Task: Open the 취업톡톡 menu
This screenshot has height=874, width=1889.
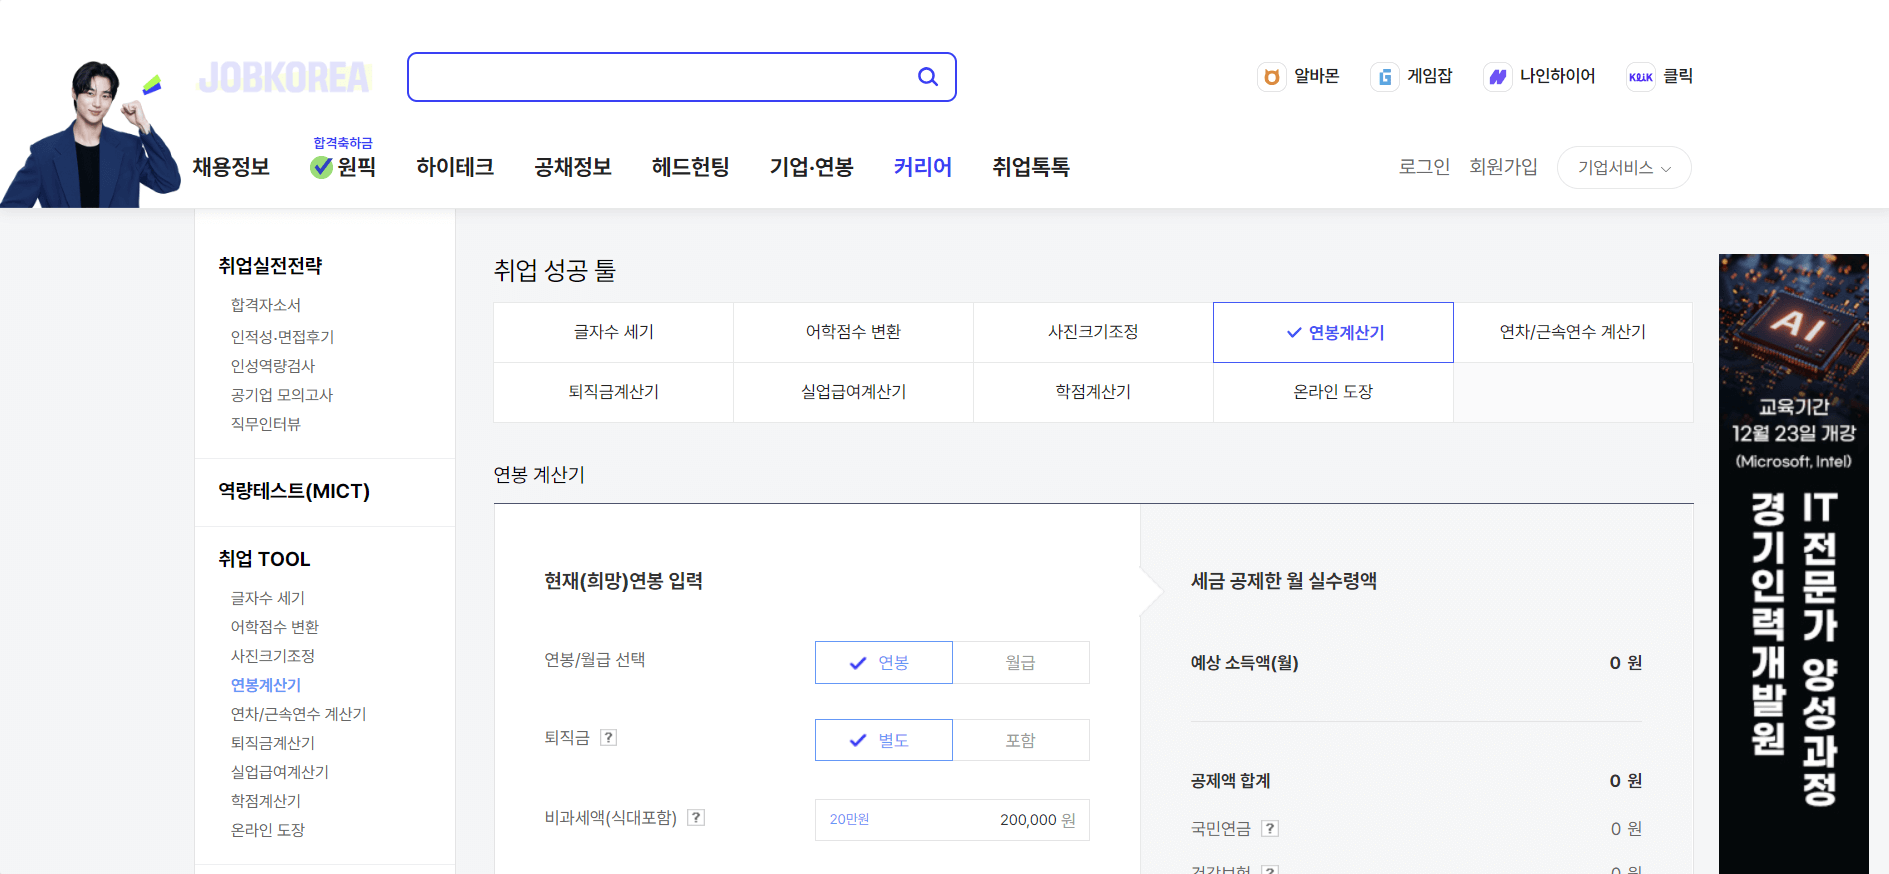Action: click(1031, 167)
